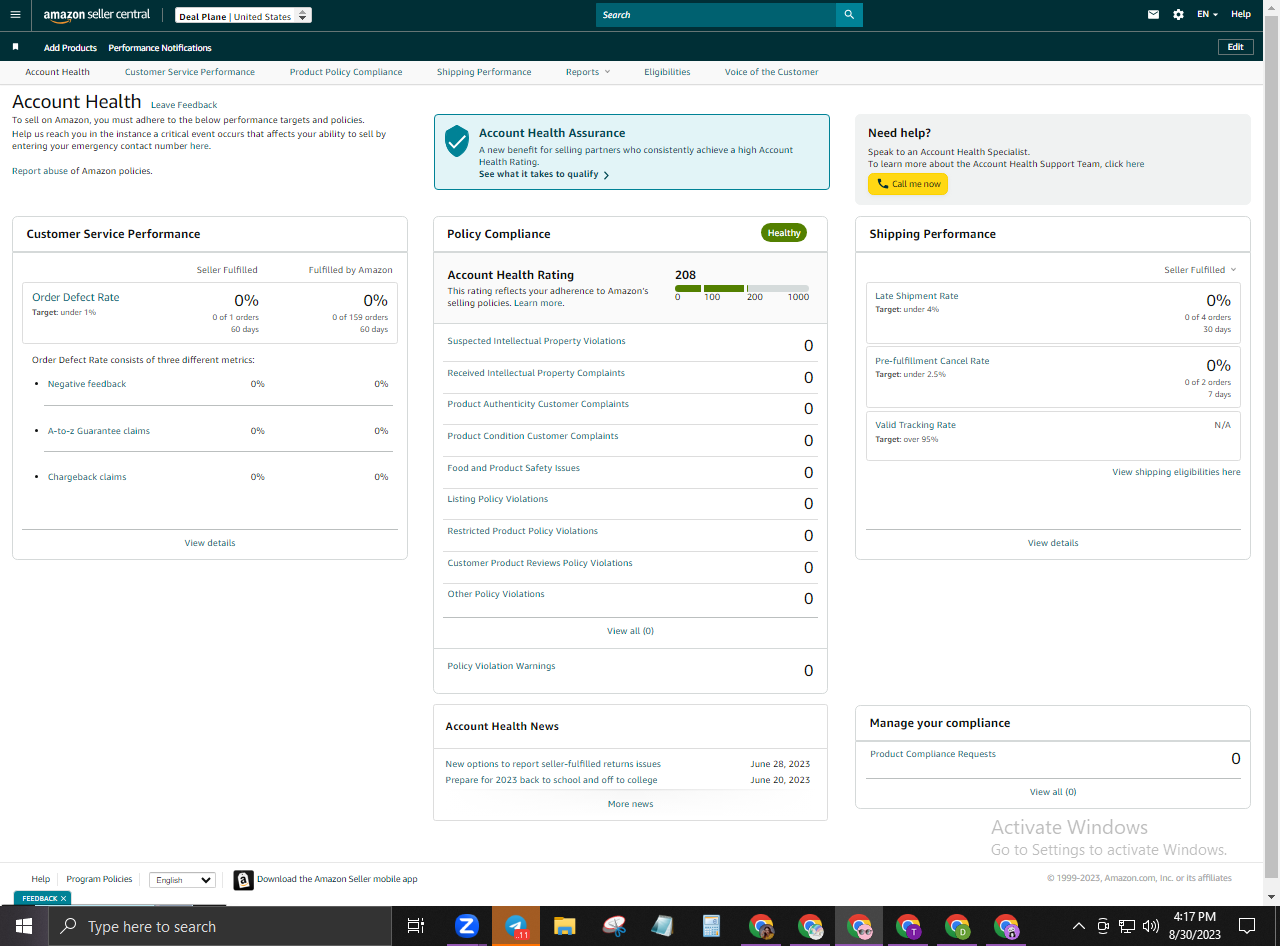Expand See what it takes to qualify
Image resolution: width=1280 pixels, height=946 pixels.
[544, 174]
